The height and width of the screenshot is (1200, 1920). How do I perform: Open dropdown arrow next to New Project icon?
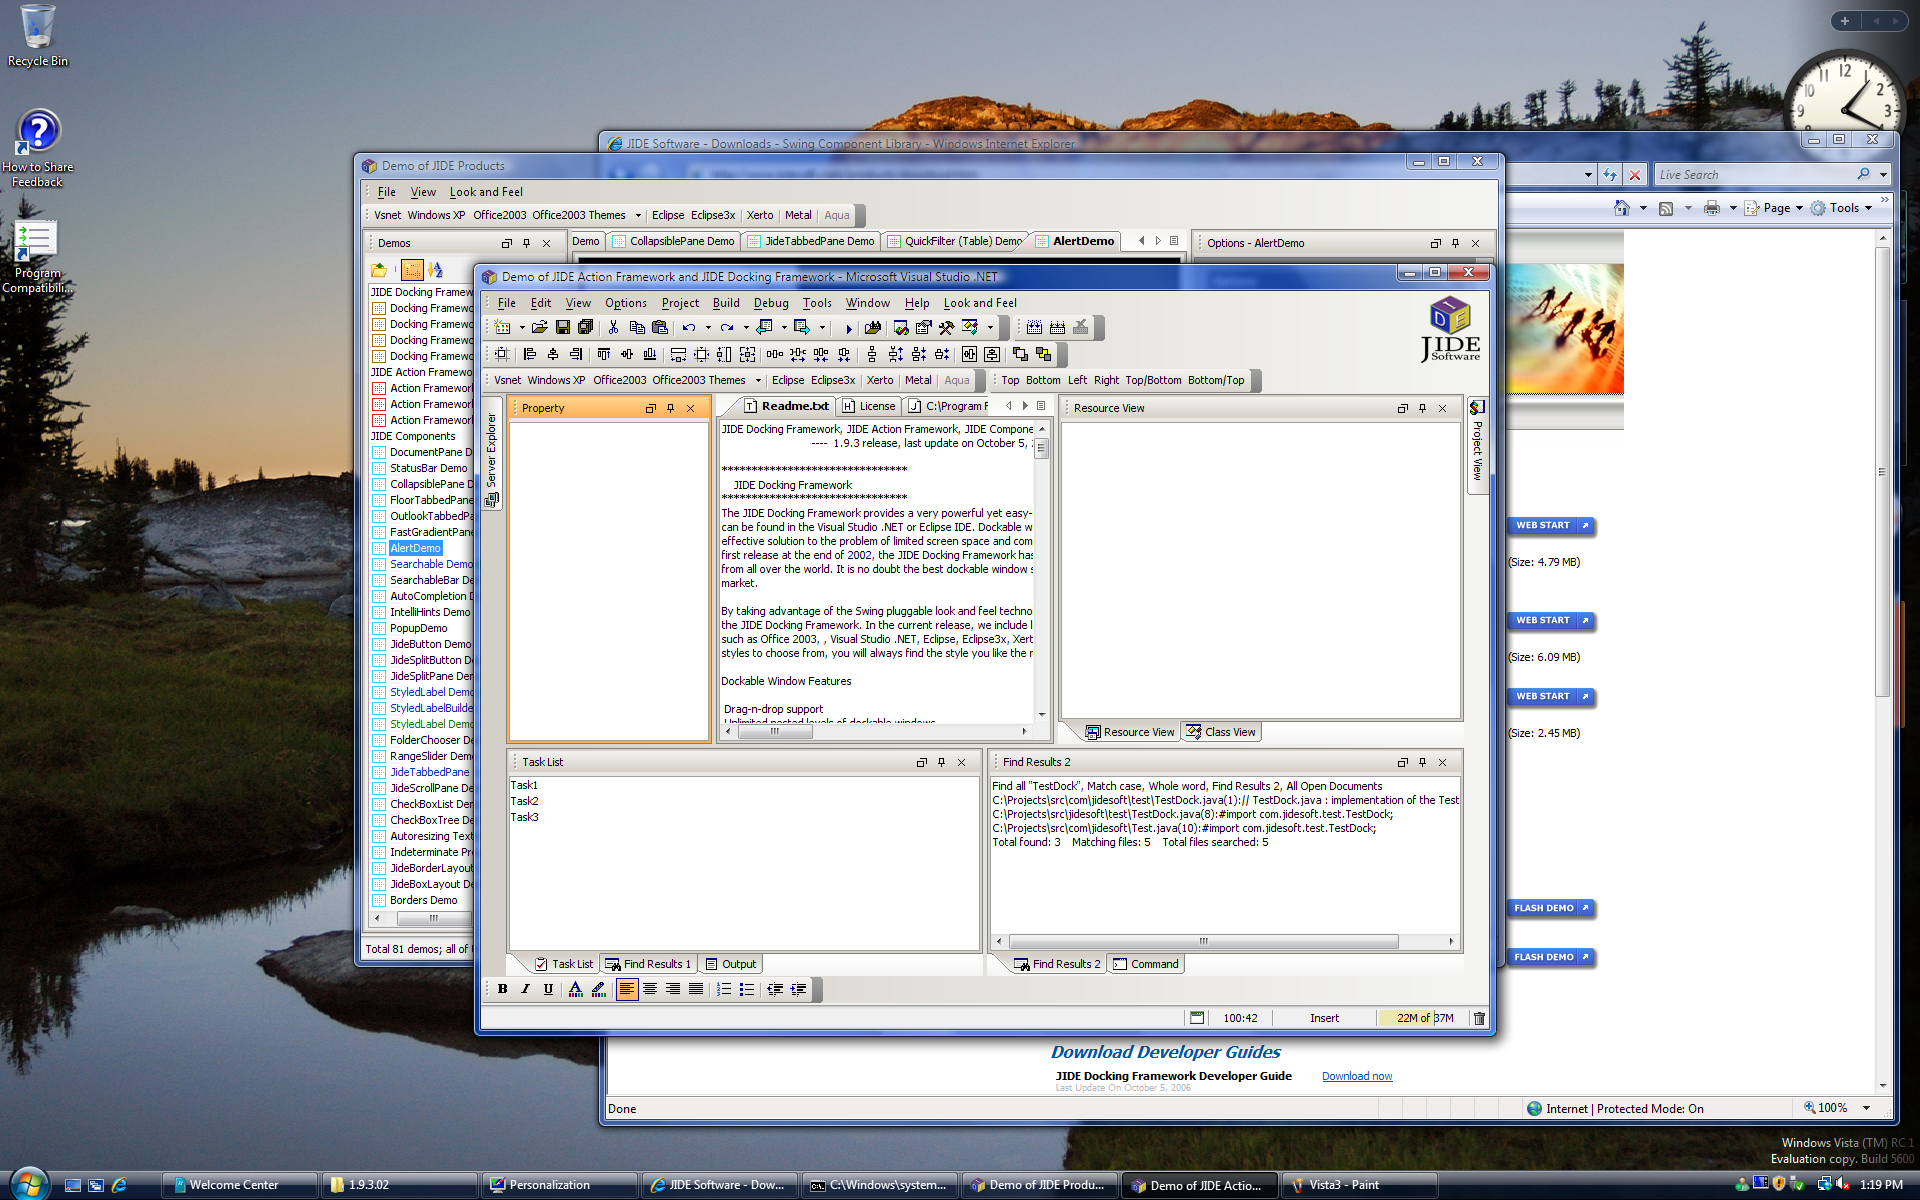point(521,328)
